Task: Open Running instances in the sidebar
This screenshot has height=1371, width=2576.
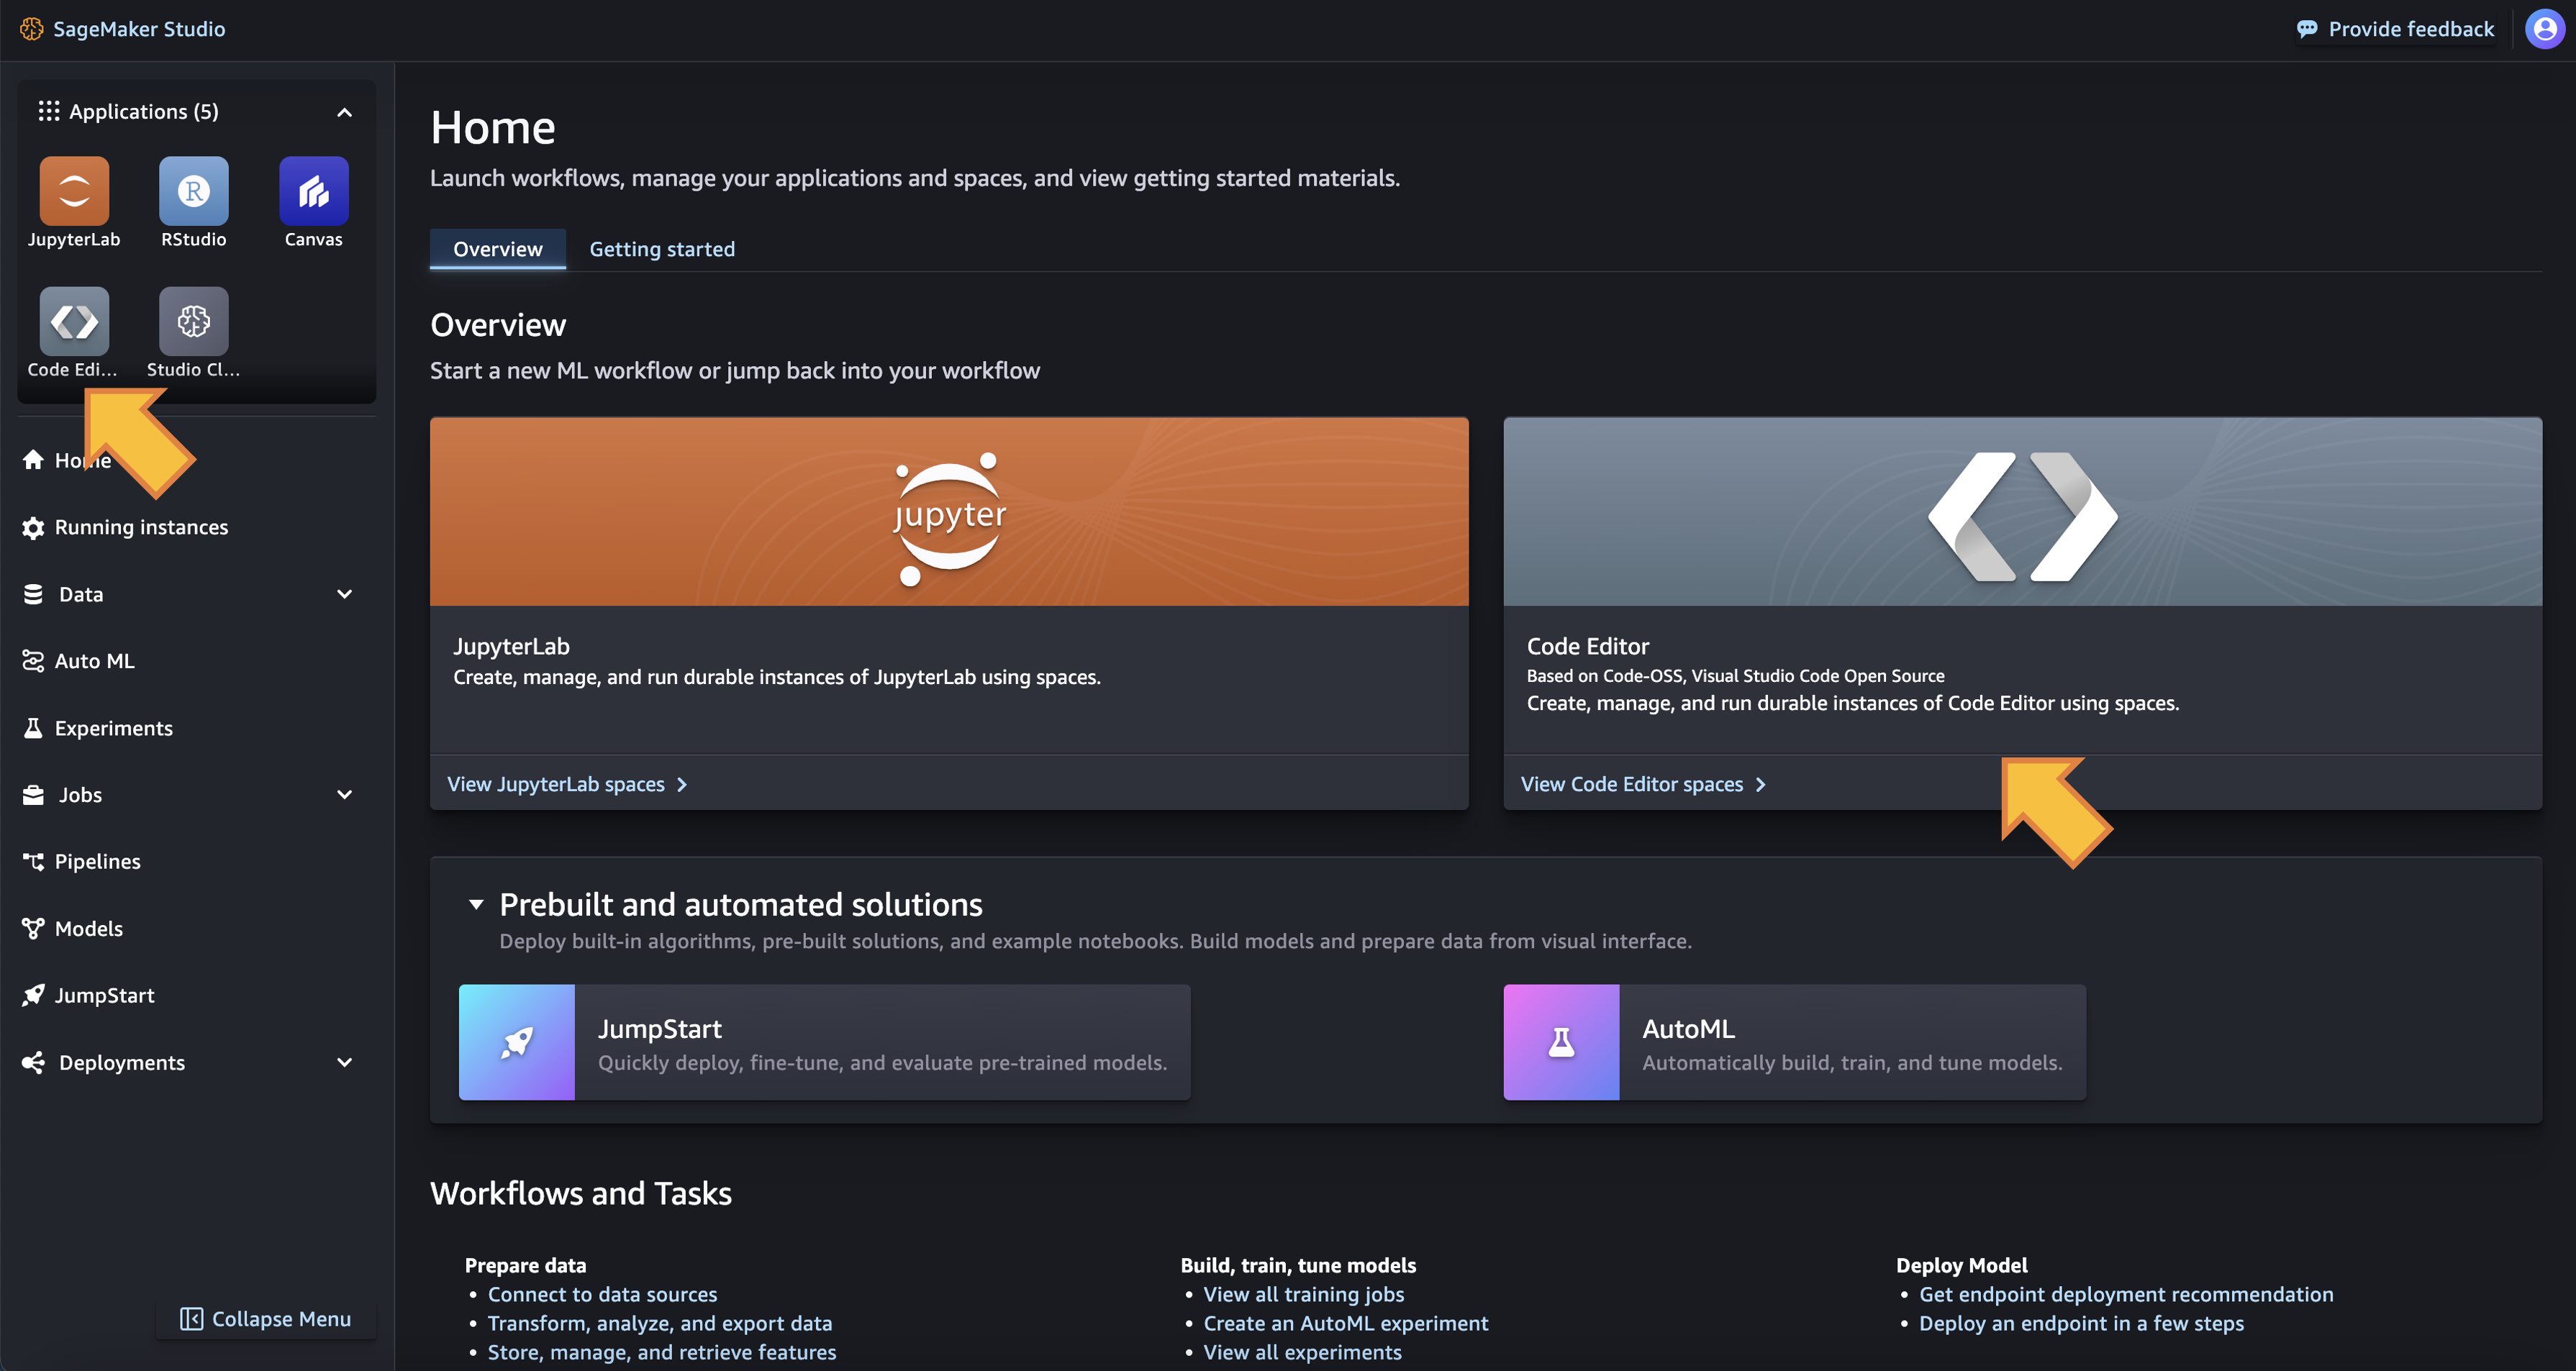Action: pos(141,527)
